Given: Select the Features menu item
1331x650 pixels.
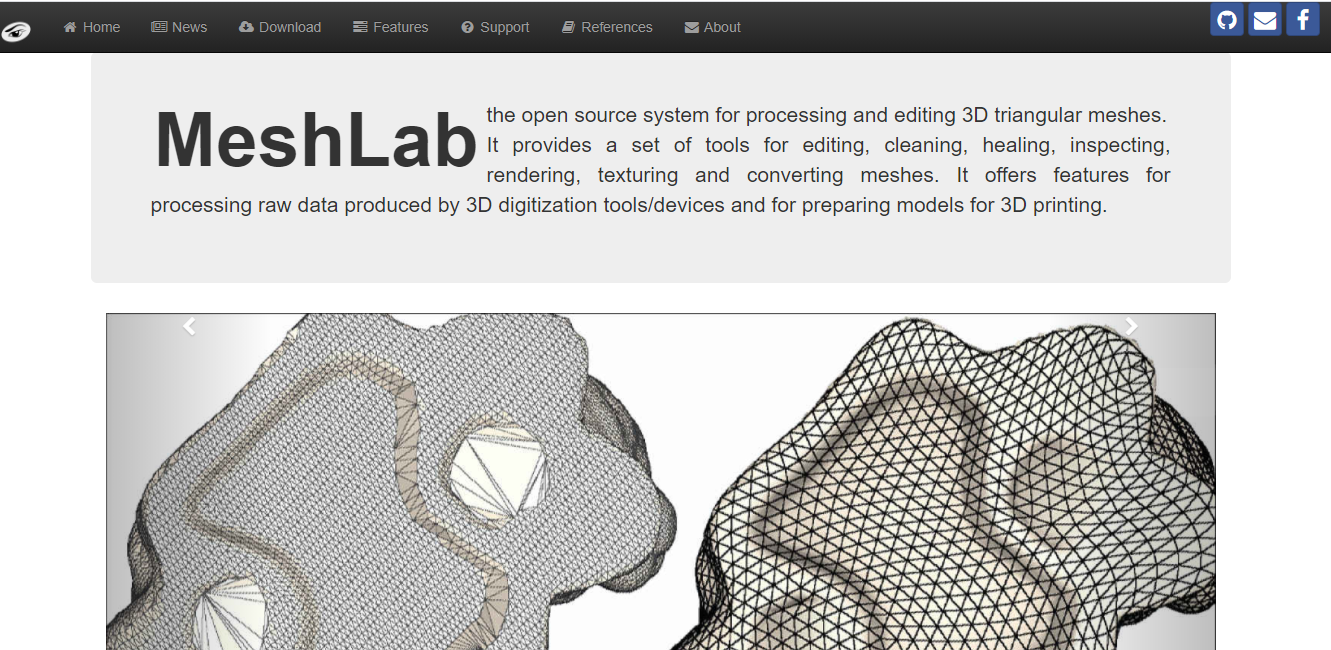Looking at the screenshot, I should click(x=391, y=27).
